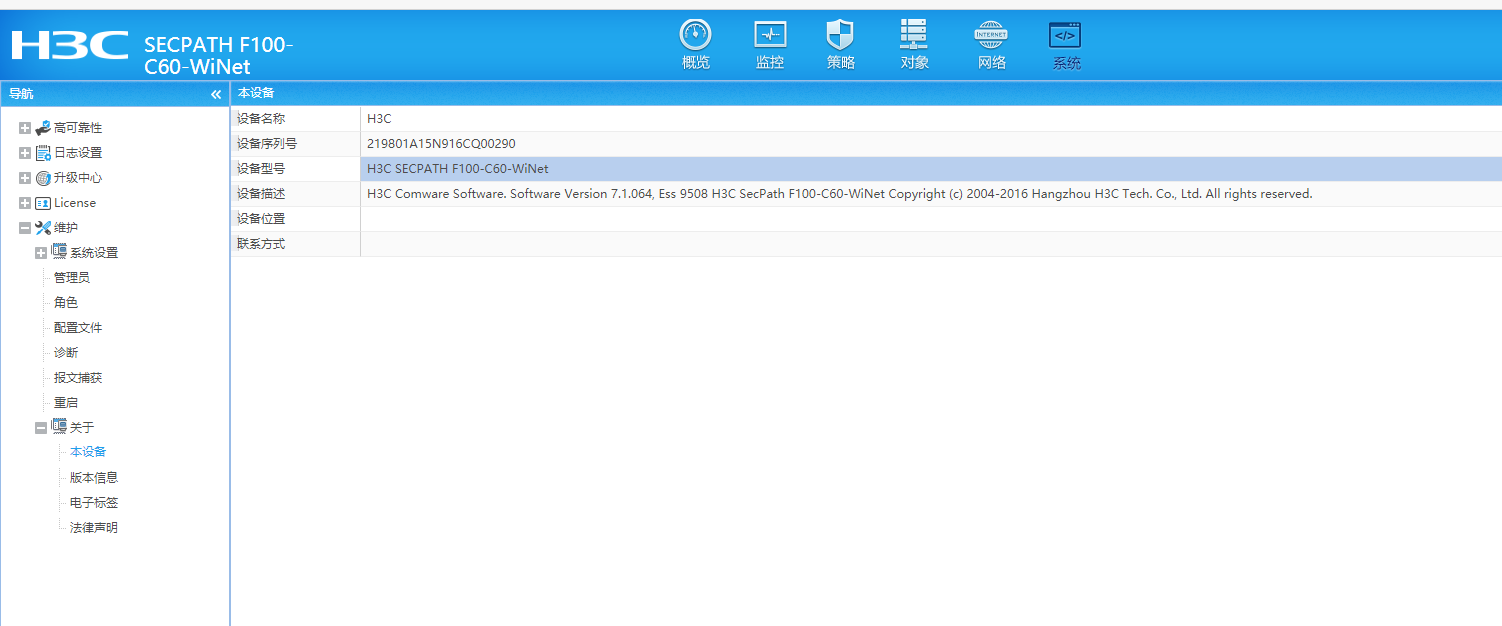Expand the 日志设置 tree node
Image resolution: width=1502 pixels, height=626 pixels.
click(25, 153)
